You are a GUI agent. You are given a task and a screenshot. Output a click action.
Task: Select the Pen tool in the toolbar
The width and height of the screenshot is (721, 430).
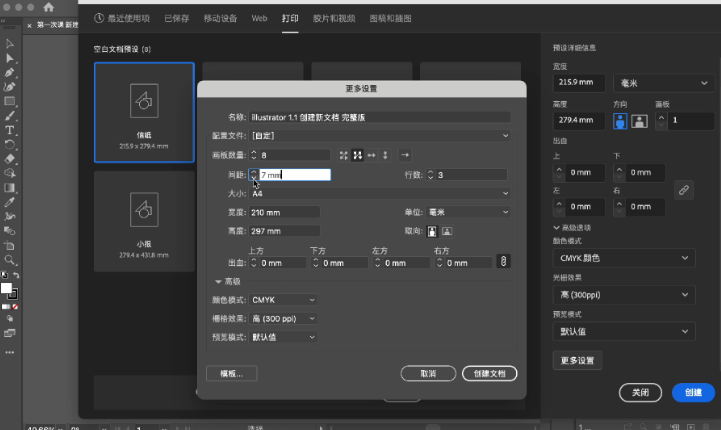[x=10, y=73]
